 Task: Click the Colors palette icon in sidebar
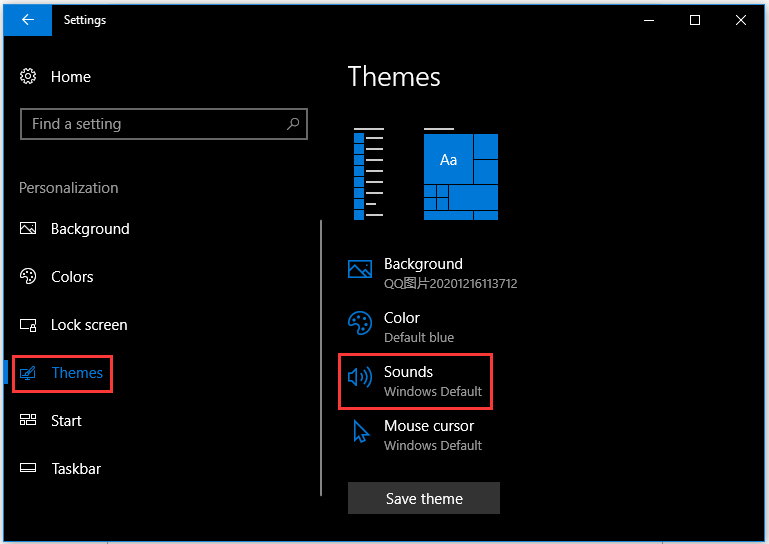click(28, 276)
